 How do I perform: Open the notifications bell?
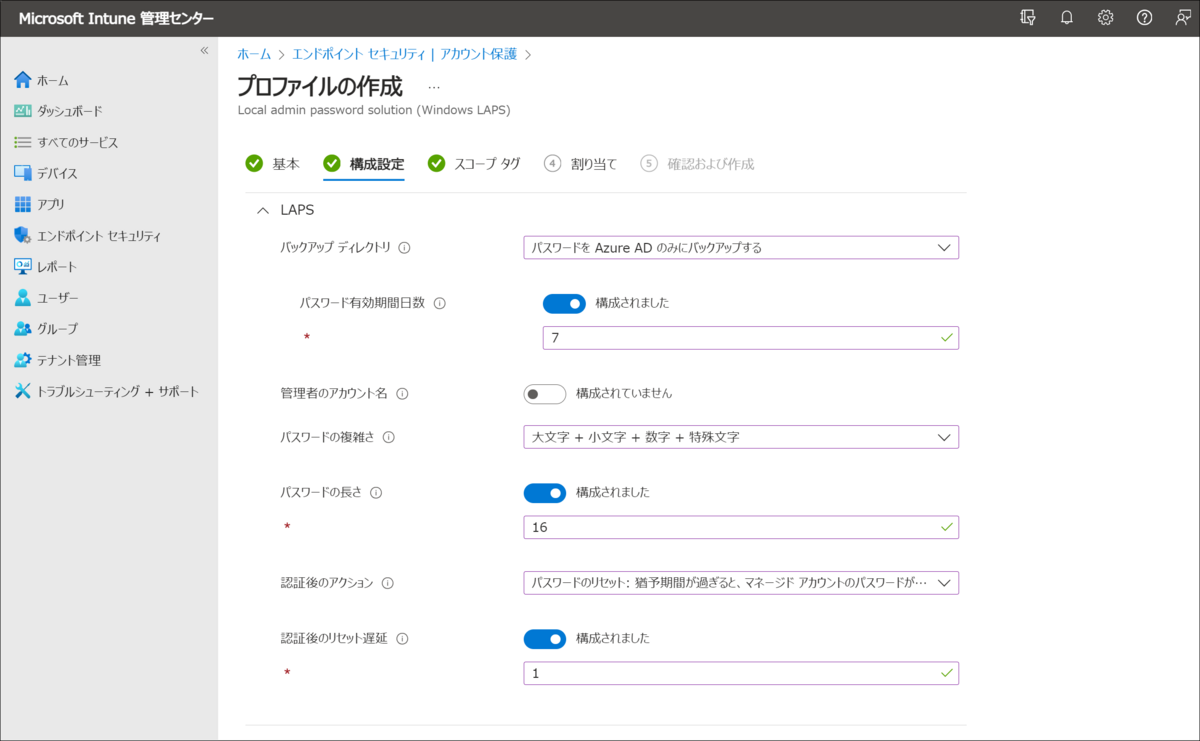click(1067, 17)
